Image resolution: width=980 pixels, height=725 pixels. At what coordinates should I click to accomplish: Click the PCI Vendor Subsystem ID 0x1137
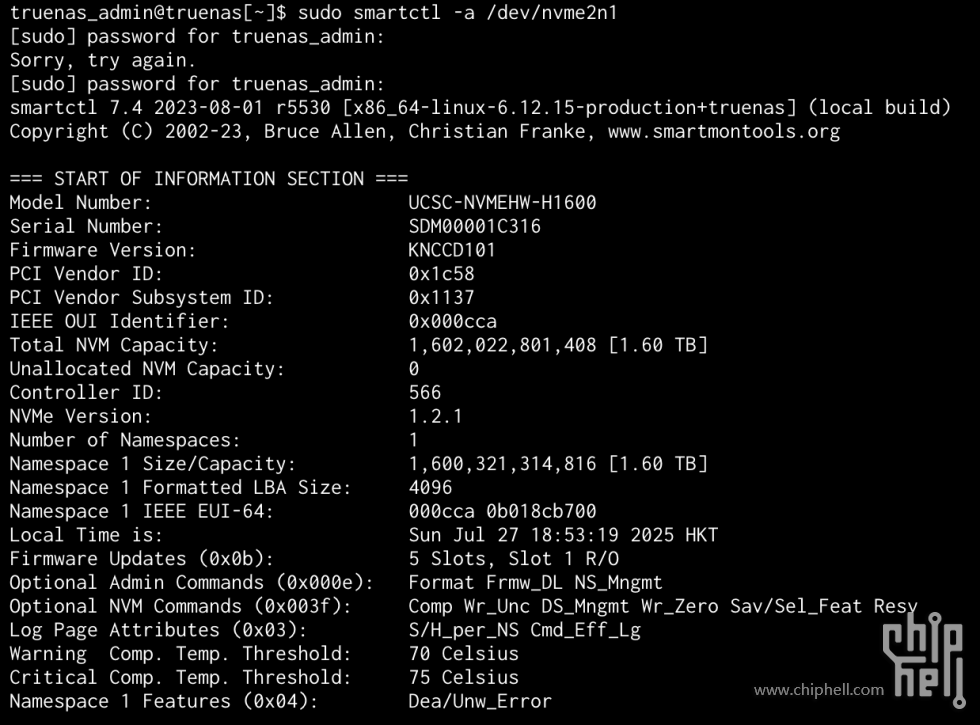click(x=441, y=298)
